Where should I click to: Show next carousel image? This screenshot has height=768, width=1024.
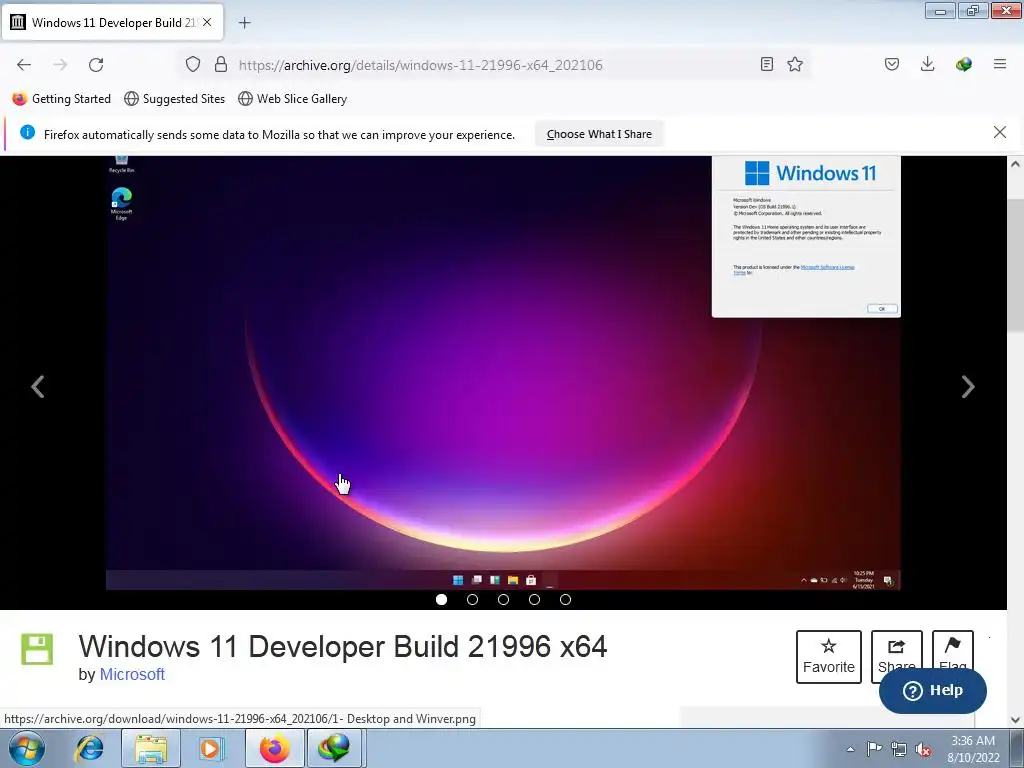pos(968,387)
